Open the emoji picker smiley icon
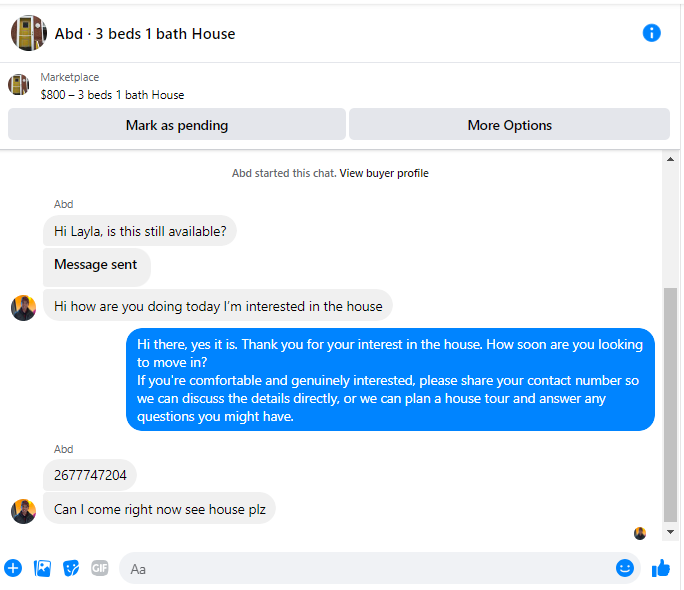 point(625,568)
